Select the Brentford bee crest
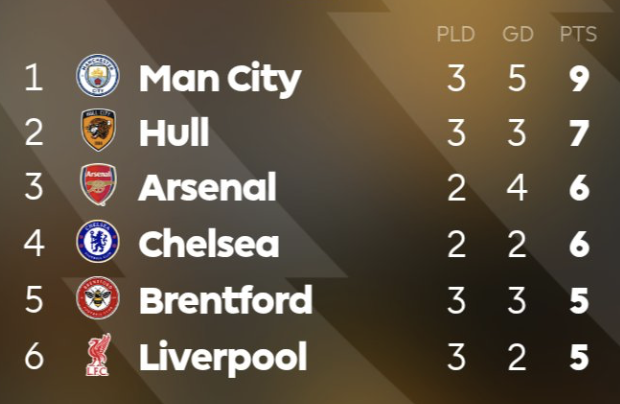 [98, 298]
